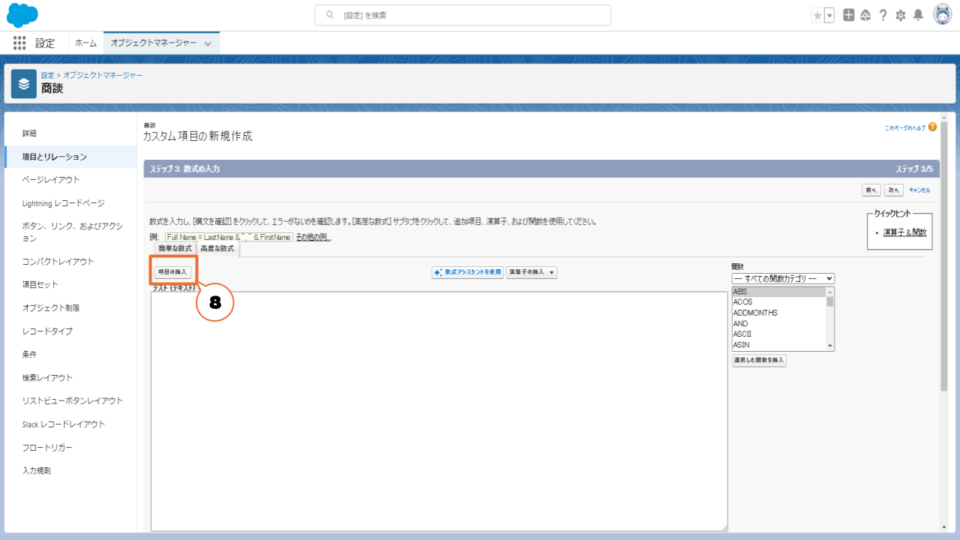The image size is (960, 540).
Task: Select AND in the function list
Action: pyautogui.click(x=779, y=323)
